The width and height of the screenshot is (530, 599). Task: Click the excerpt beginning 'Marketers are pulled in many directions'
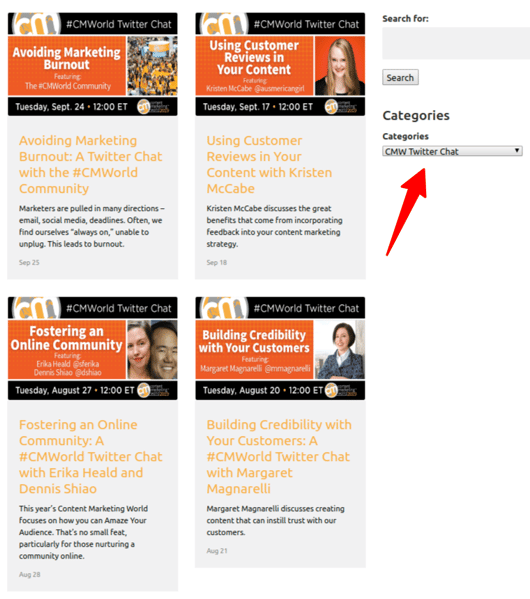pyautogui.click(x=92, y=226)
